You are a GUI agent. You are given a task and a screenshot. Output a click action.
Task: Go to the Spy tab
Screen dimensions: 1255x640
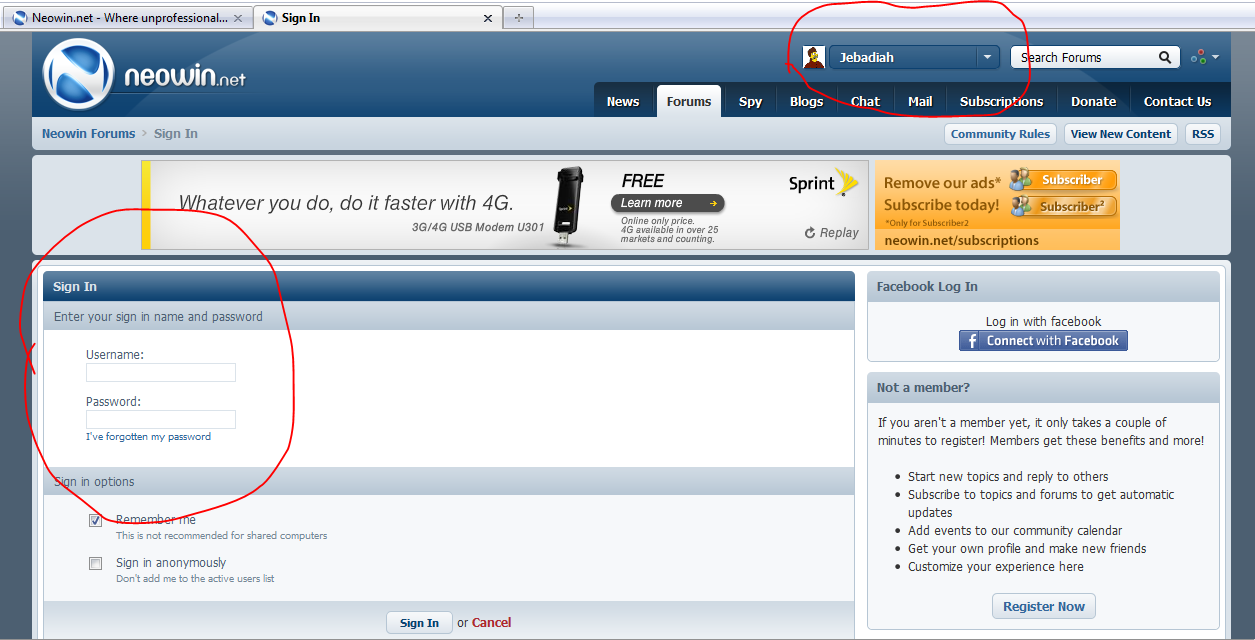[x=750, y=101]
